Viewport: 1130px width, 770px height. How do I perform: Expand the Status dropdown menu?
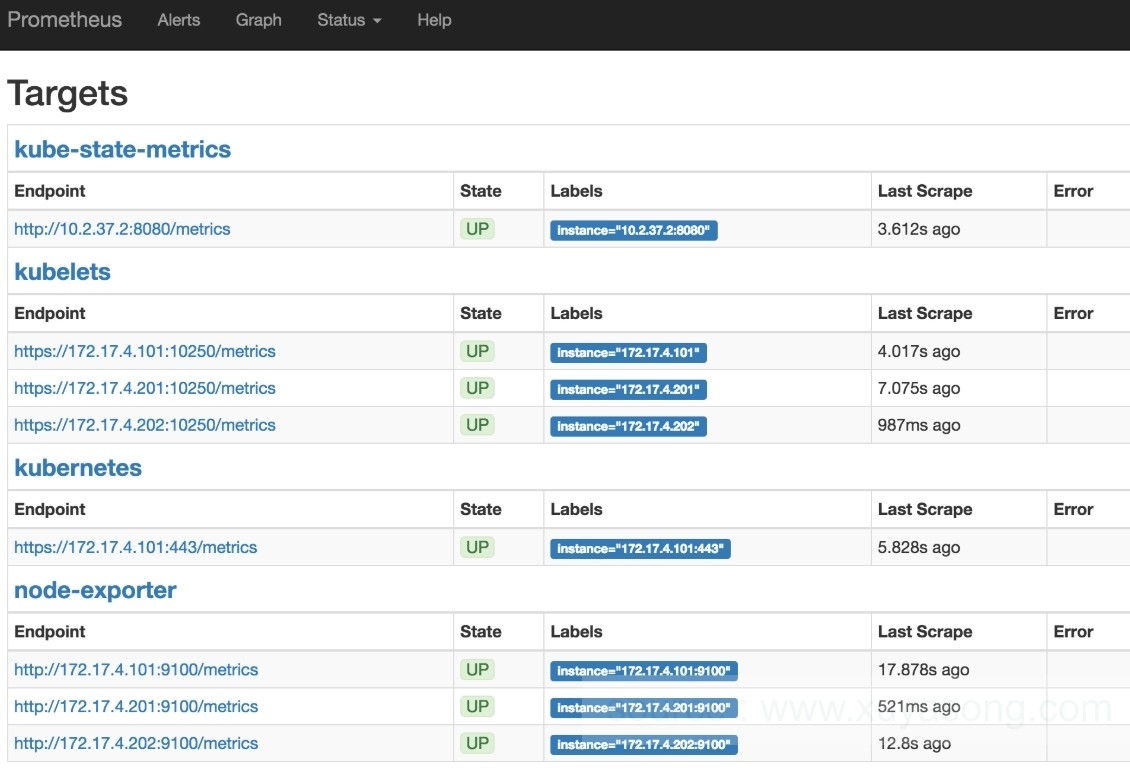tap(349, 20)
